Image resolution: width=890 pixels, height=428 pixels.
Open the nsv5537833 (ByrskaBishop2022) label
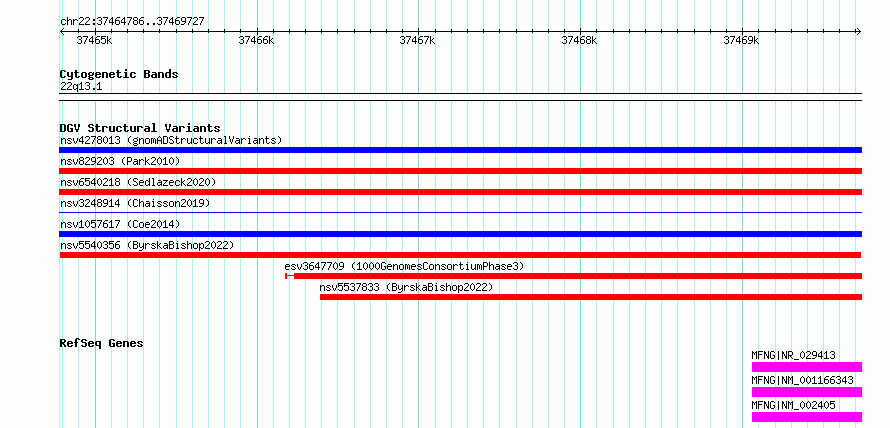pyautogui.click(x=406, y=287)
